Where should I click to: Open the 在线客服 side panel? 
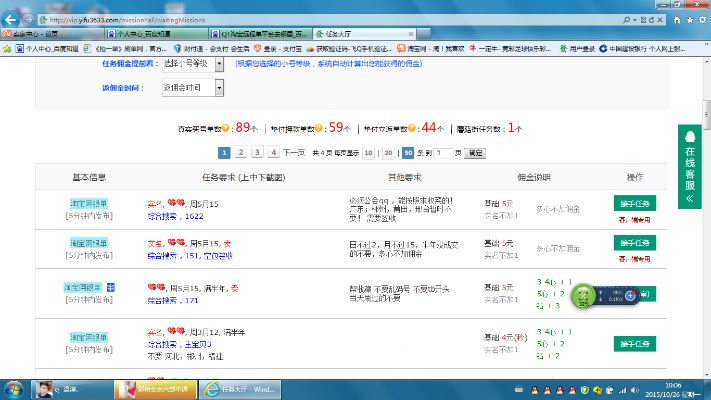[x=689, y=166]
